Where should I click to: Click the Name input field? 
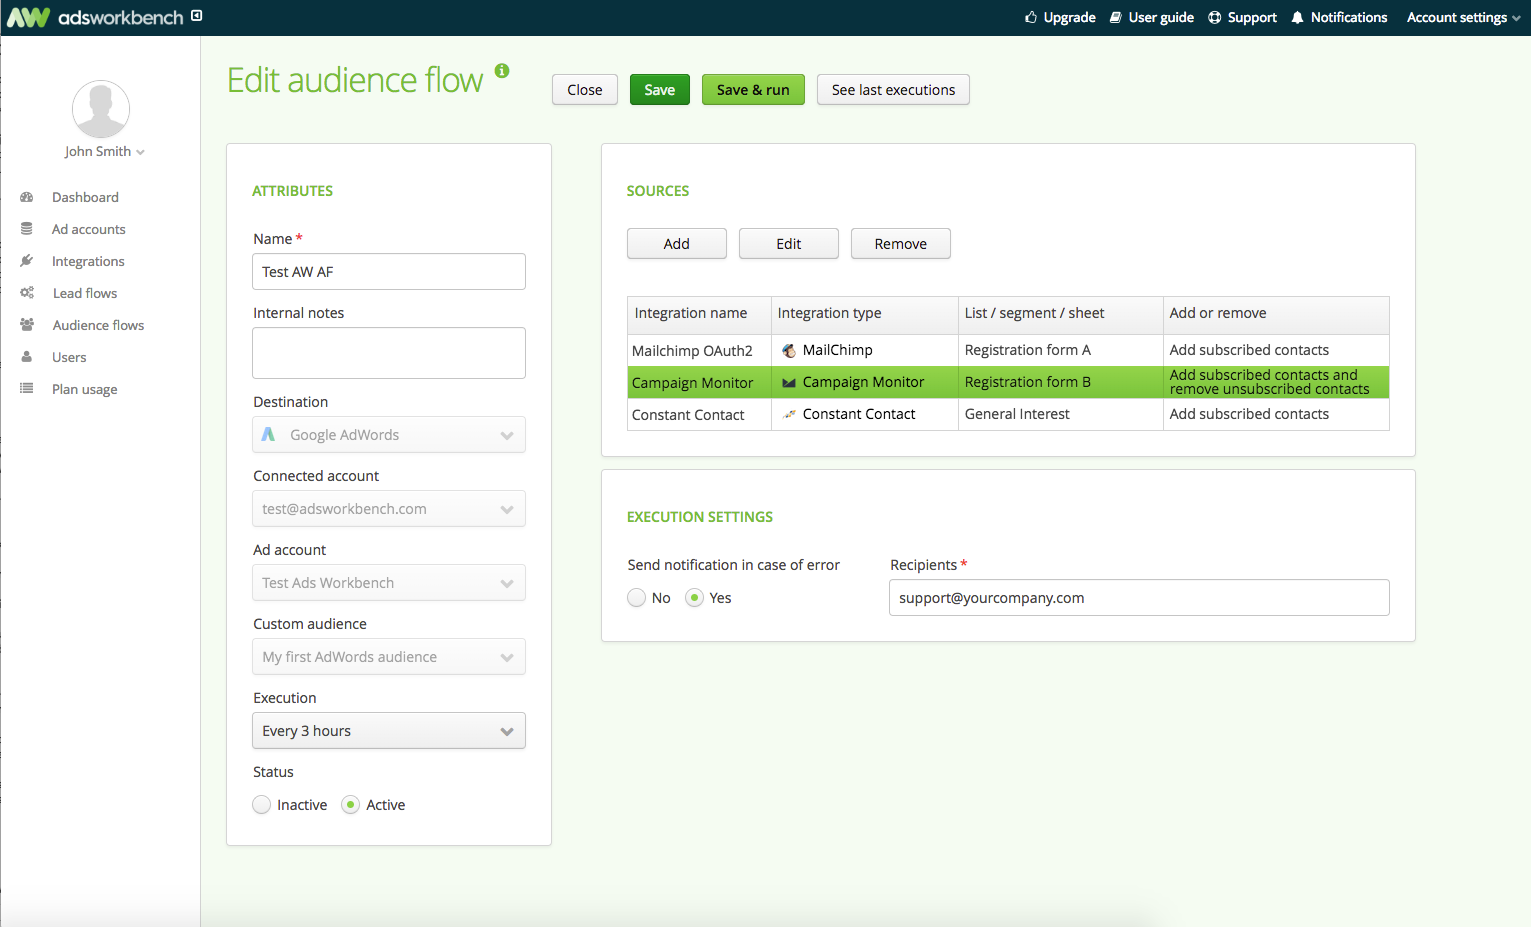[389, 272]
